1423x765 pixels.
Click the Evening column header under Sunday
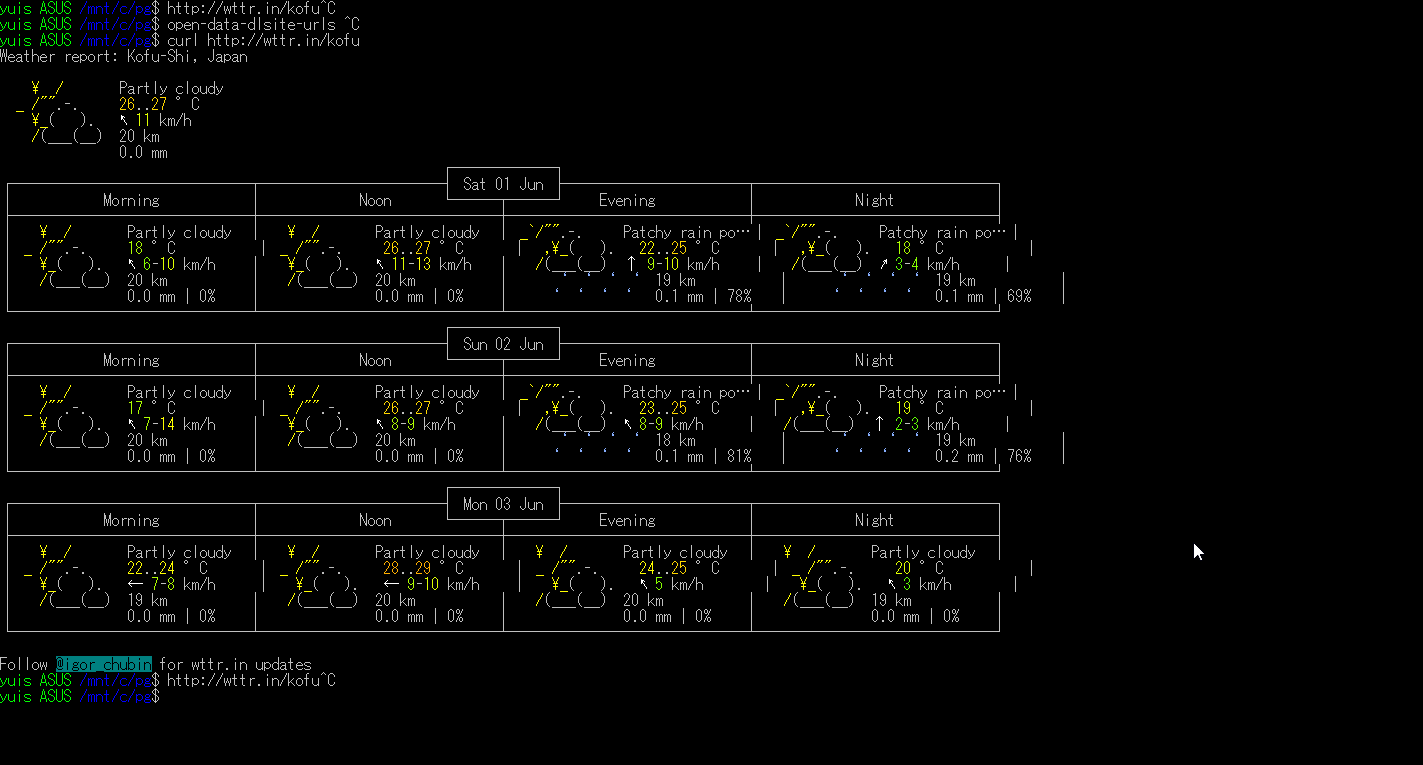coord(627,361)
